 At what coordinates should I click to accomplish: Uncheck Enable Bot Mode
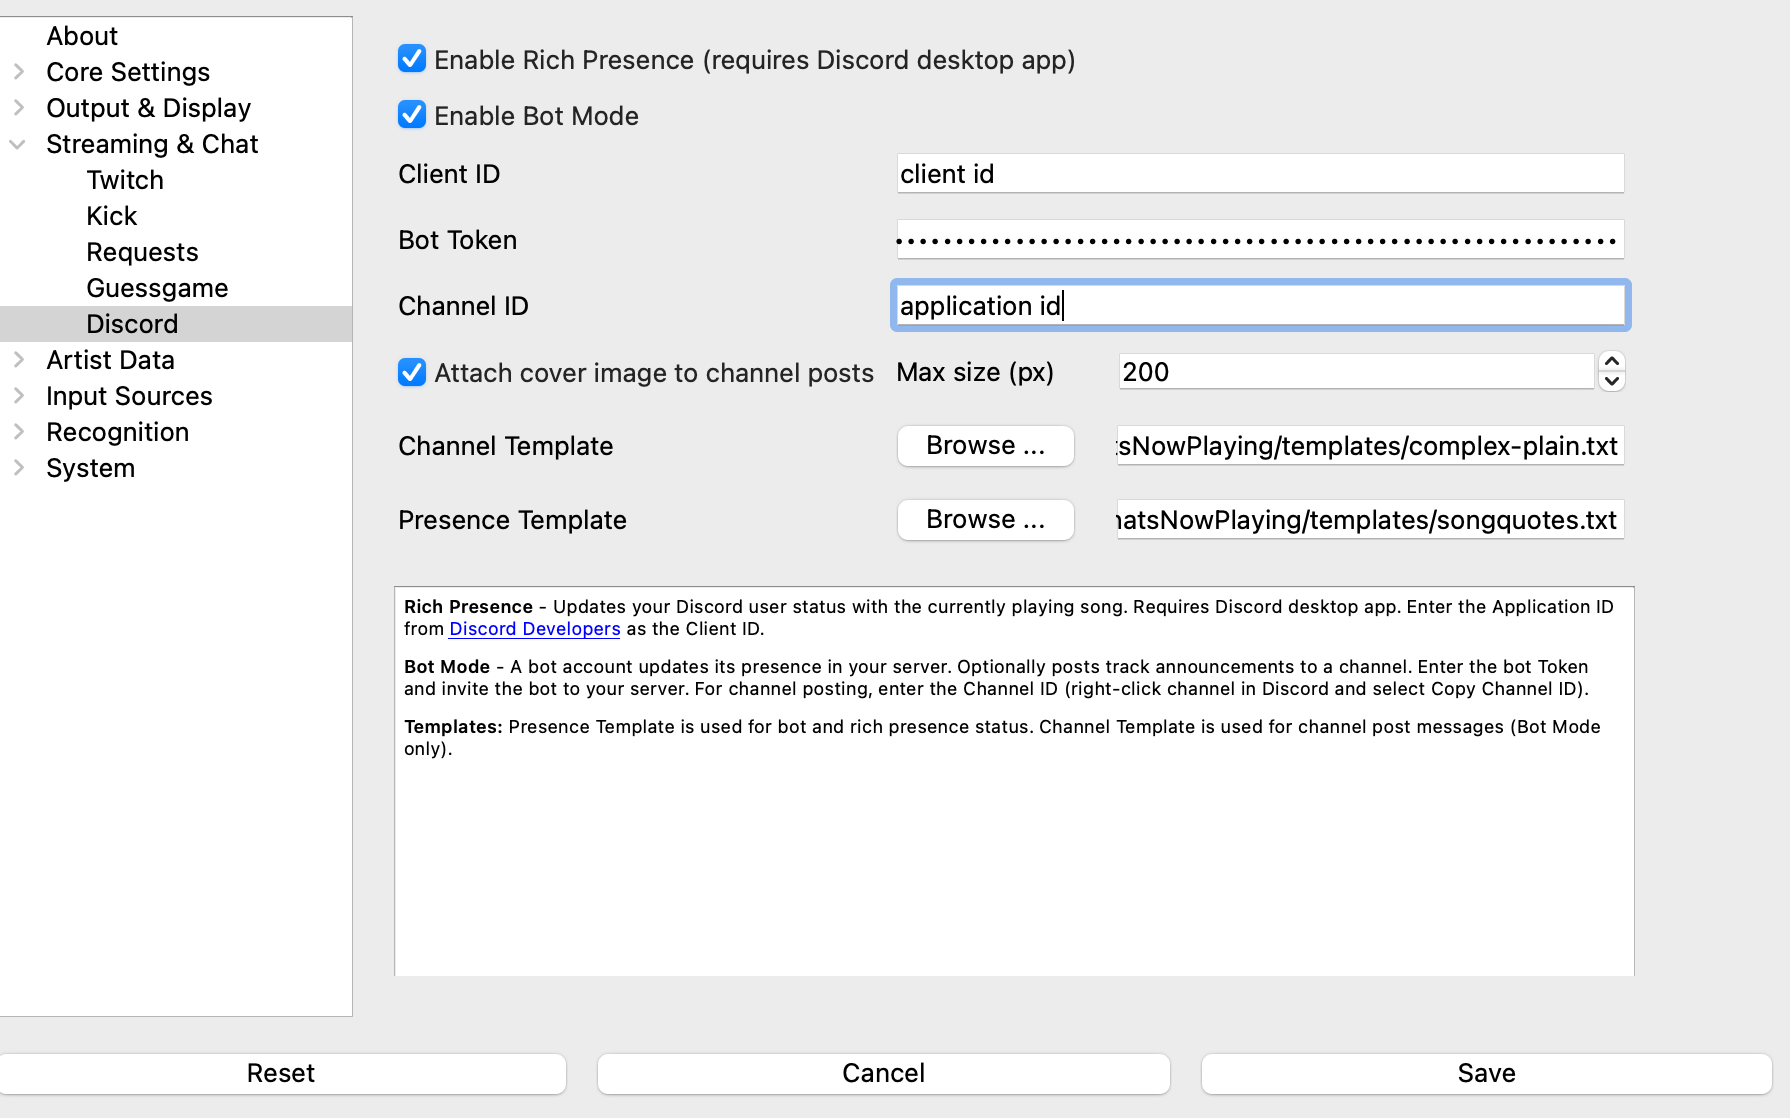click(411, 114)
